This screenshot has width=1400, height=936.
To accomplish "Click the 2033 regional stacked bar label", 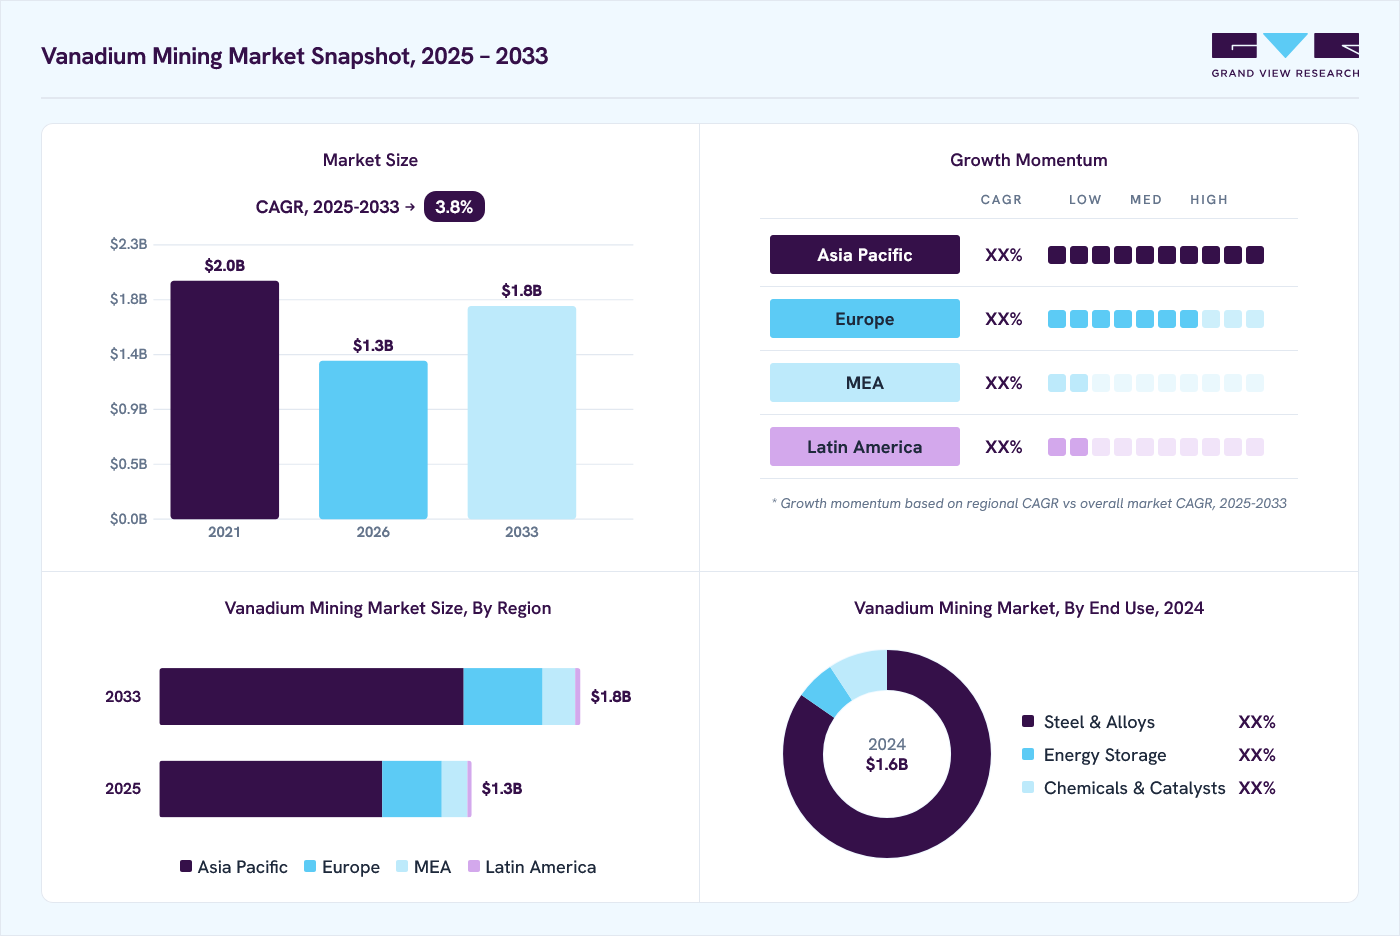I will [123, 697].
